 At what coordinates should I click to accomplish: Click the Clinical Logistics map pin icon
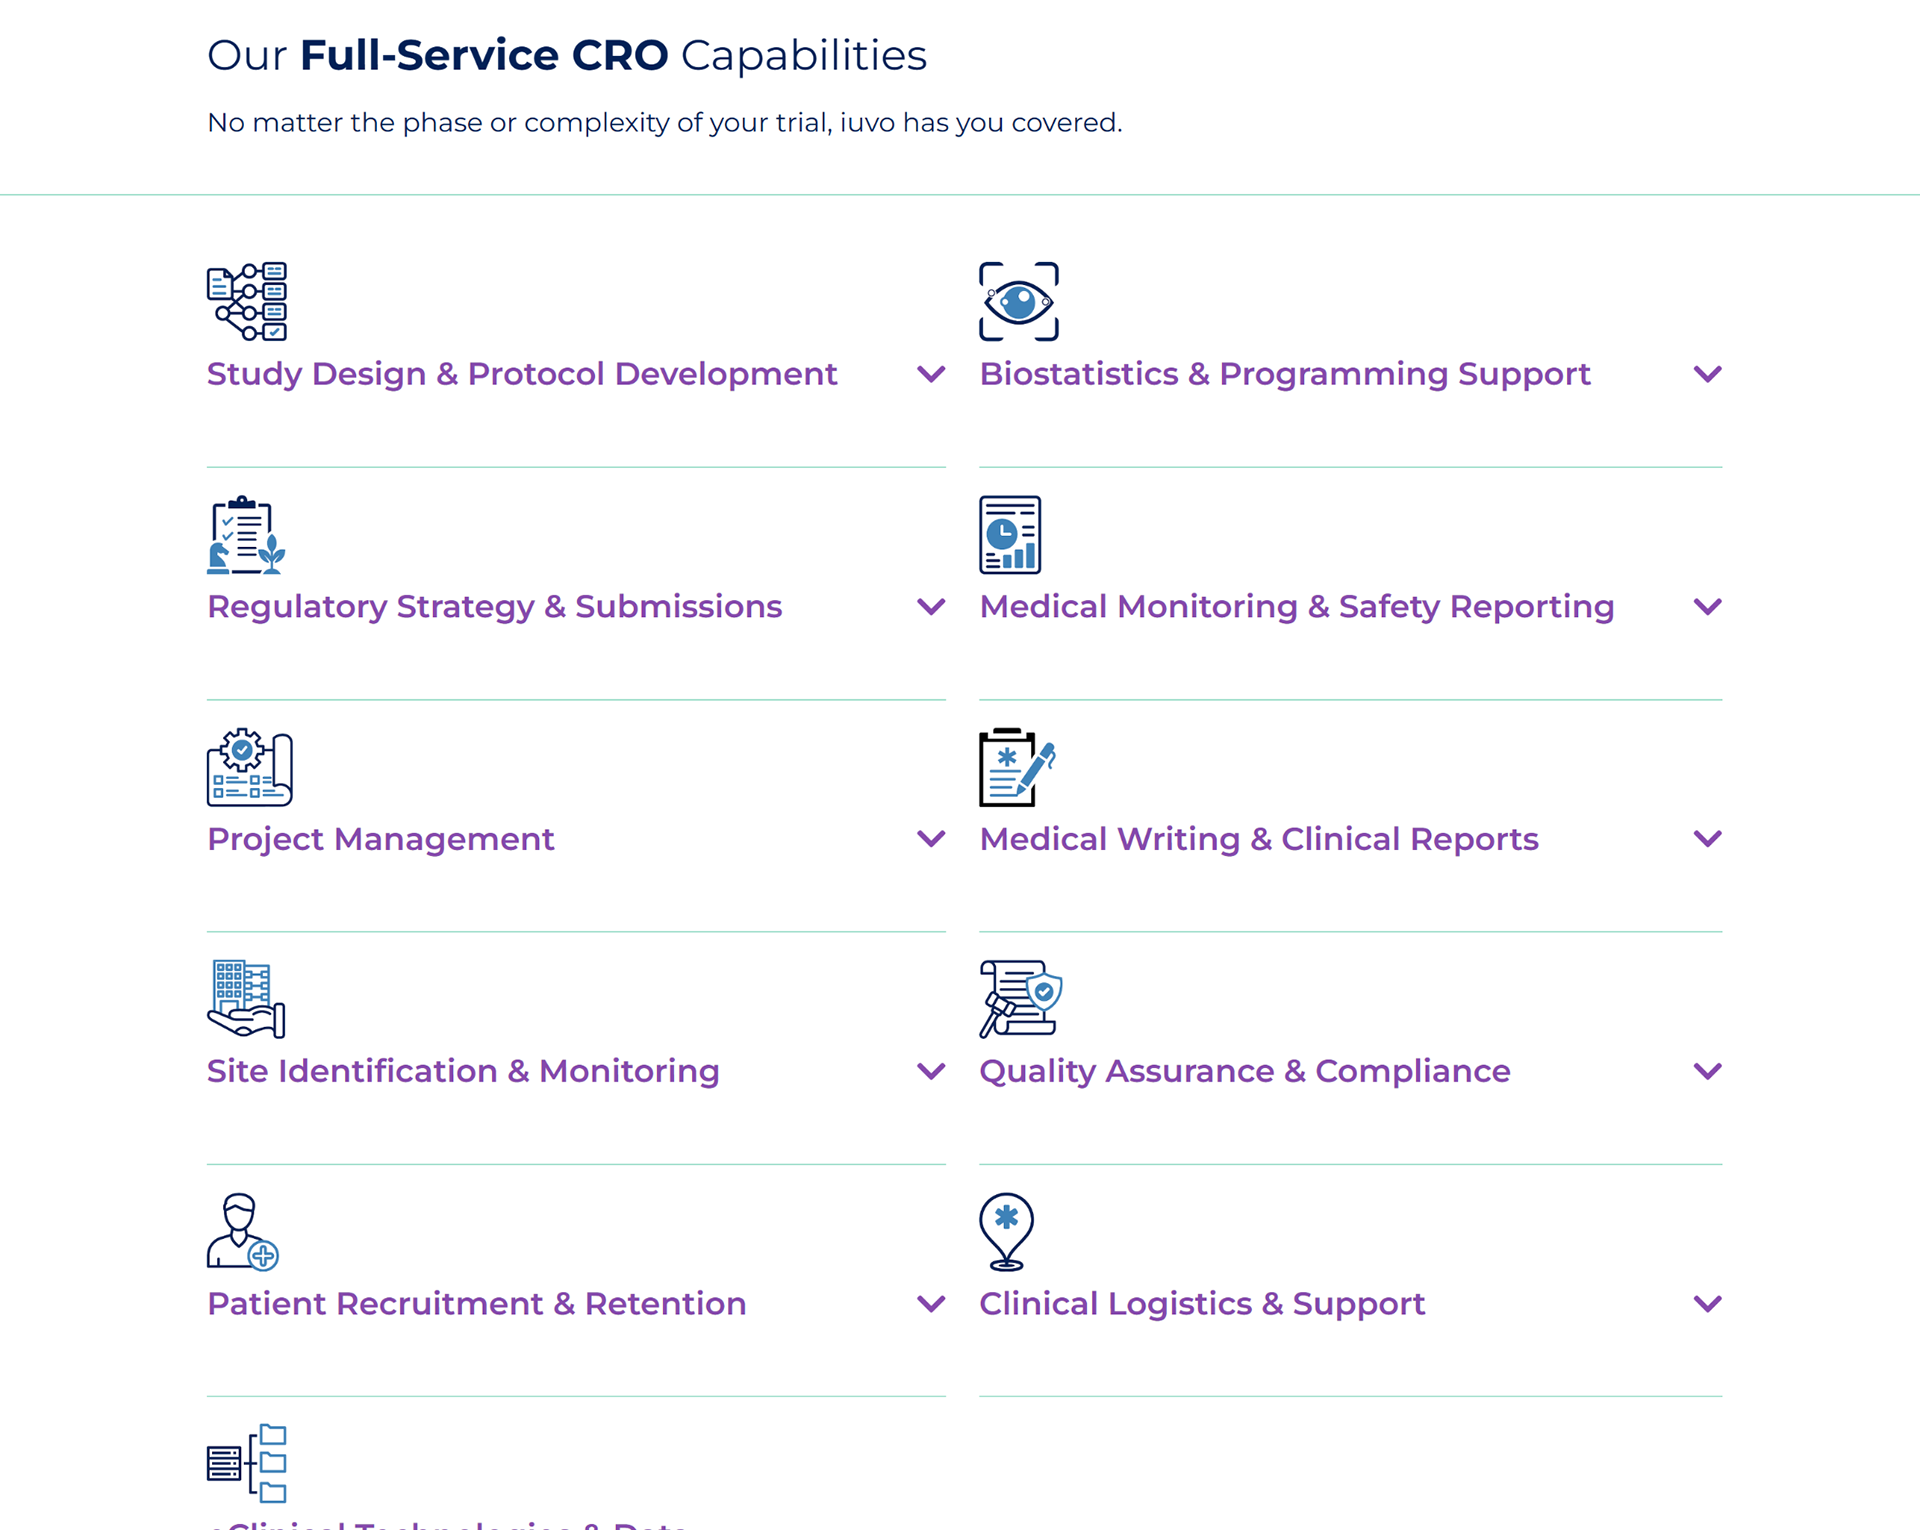pos(1006,1232)
